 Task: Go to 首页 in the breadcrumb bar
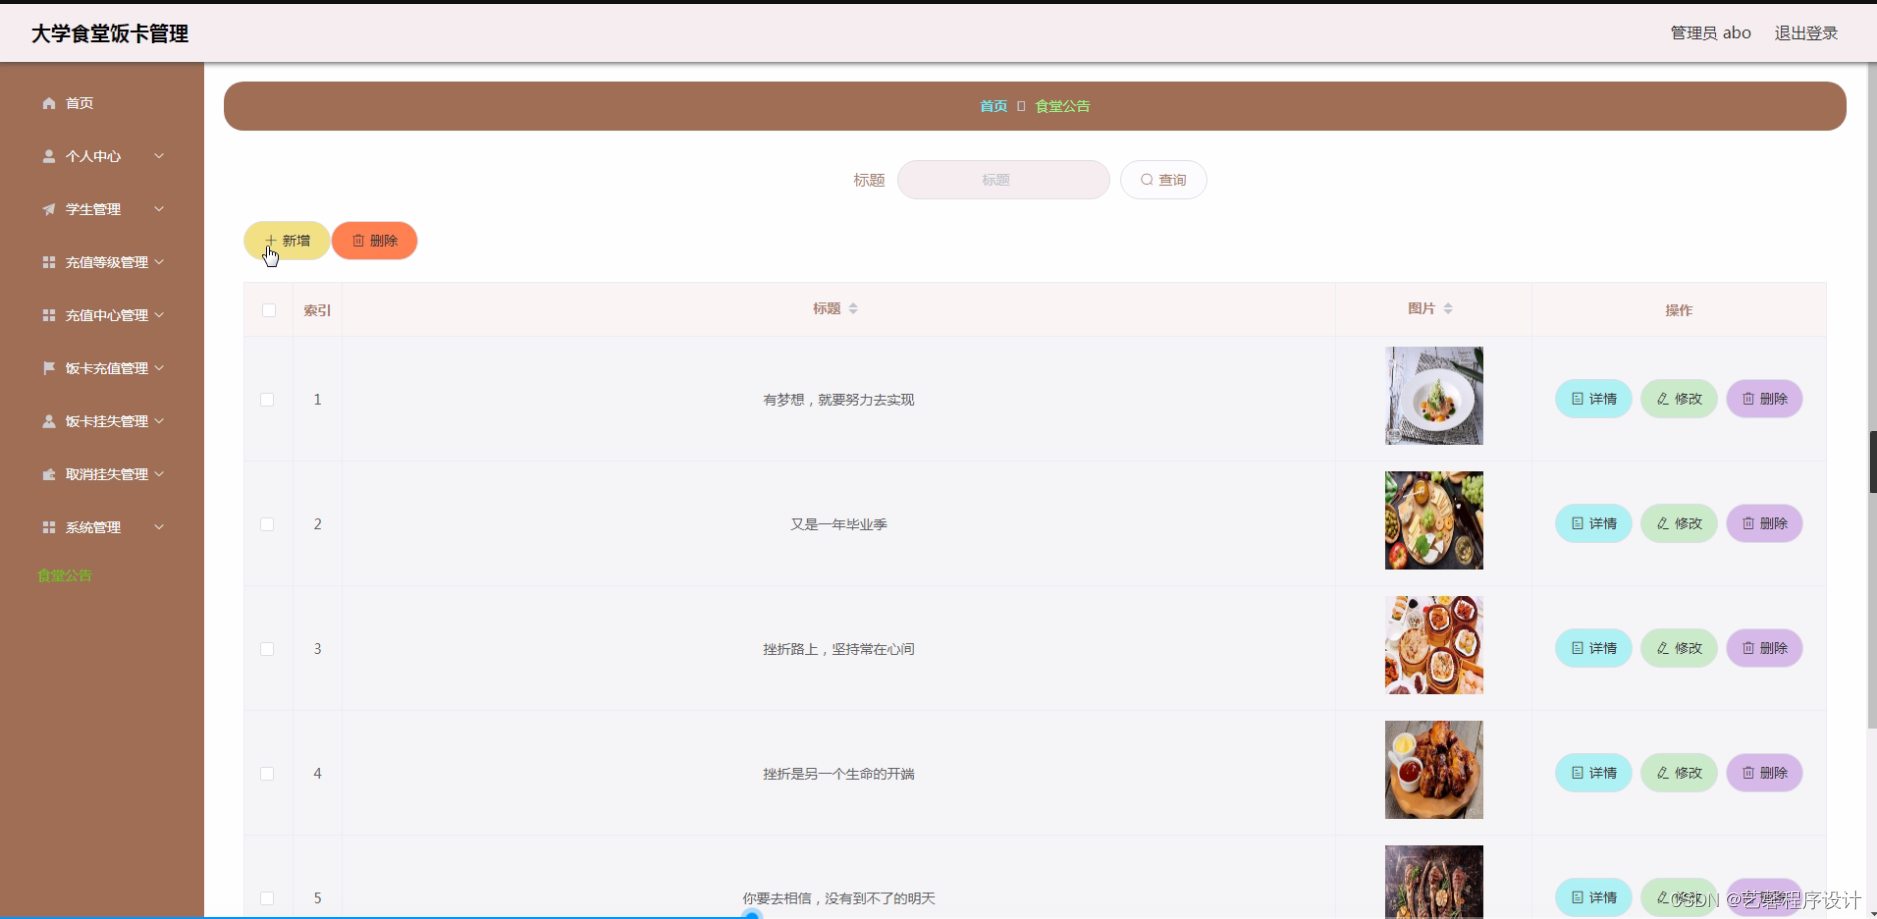[993, 105]
